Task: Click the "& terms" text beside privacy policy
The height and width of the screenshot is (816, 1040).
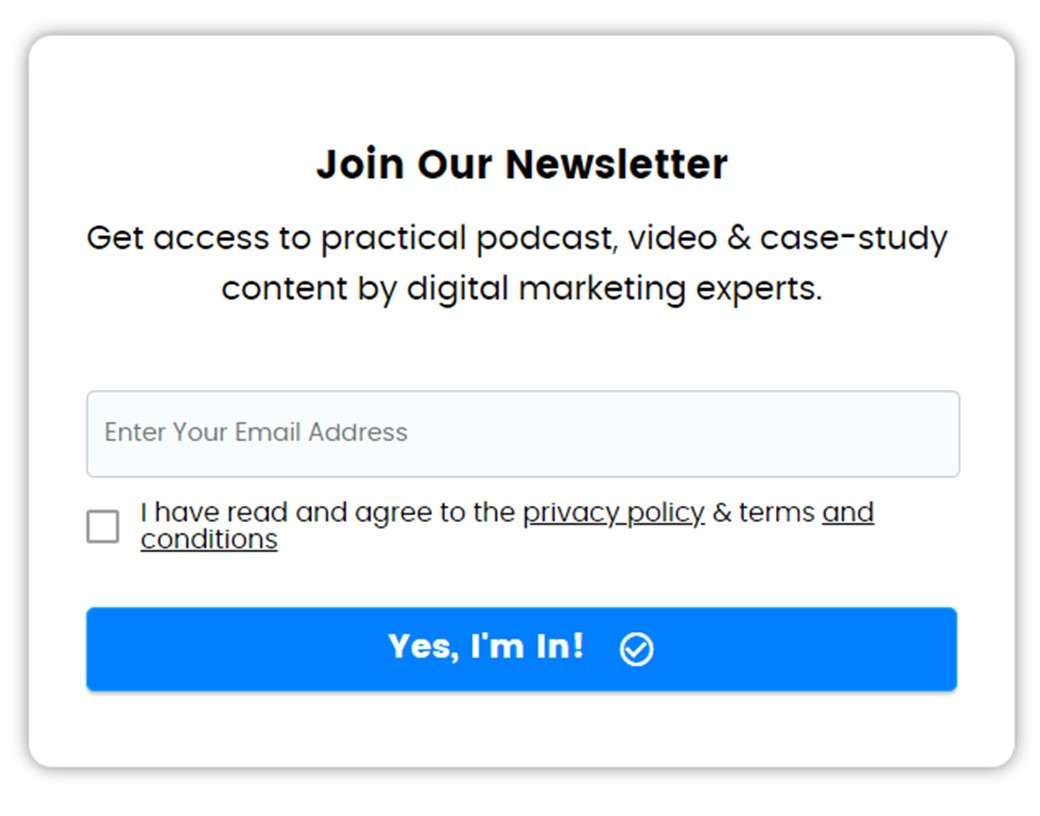Action: pyautogui.click(x=763, y=513)
